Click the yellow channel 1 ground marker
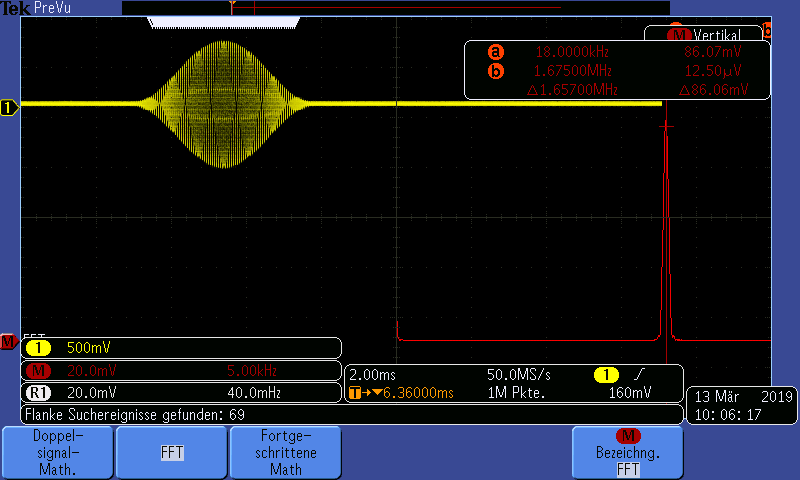This screenshot has width=800, height=480. tap(10, 107)
